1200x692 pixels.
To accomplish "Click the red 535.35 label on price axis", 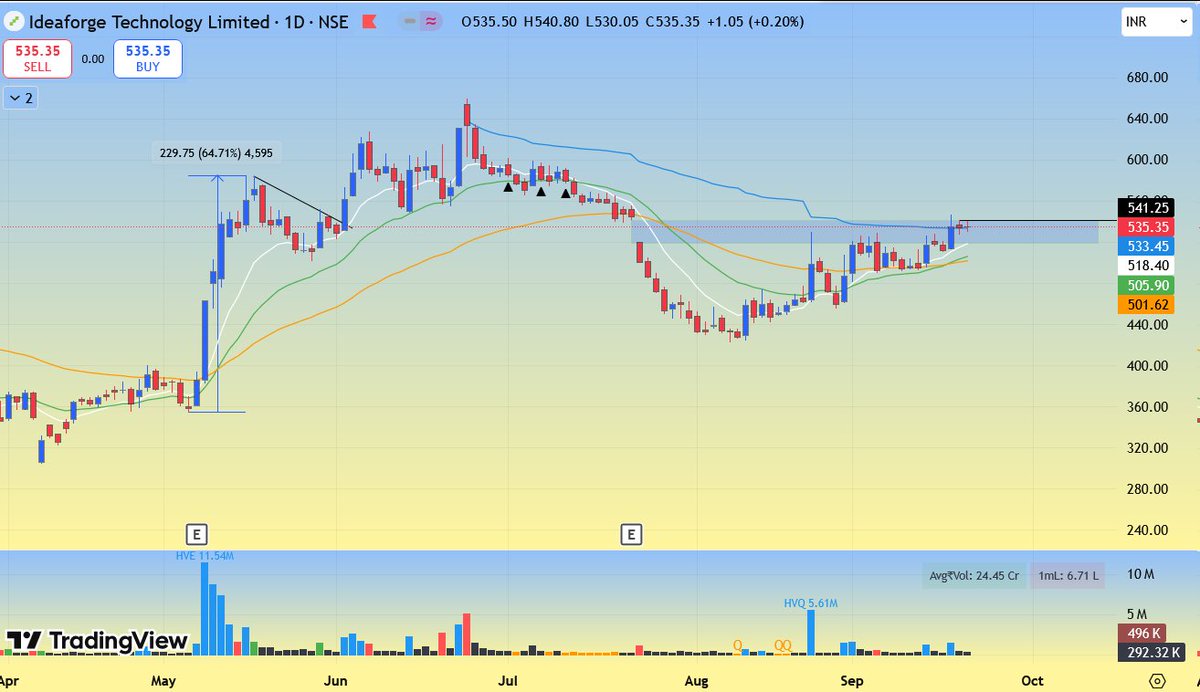I will pyautogui.click(x=1147, y=227).
